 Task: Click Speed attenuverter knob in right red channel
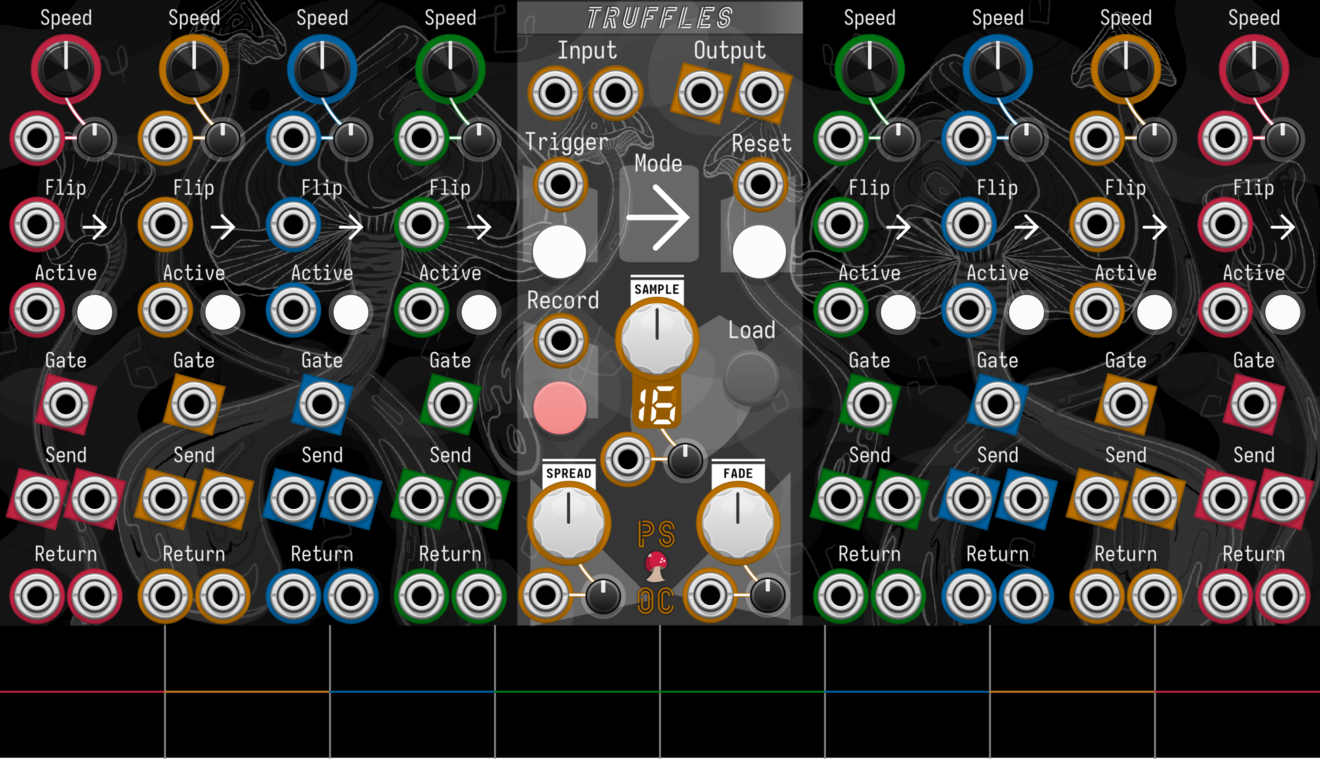1283,140
